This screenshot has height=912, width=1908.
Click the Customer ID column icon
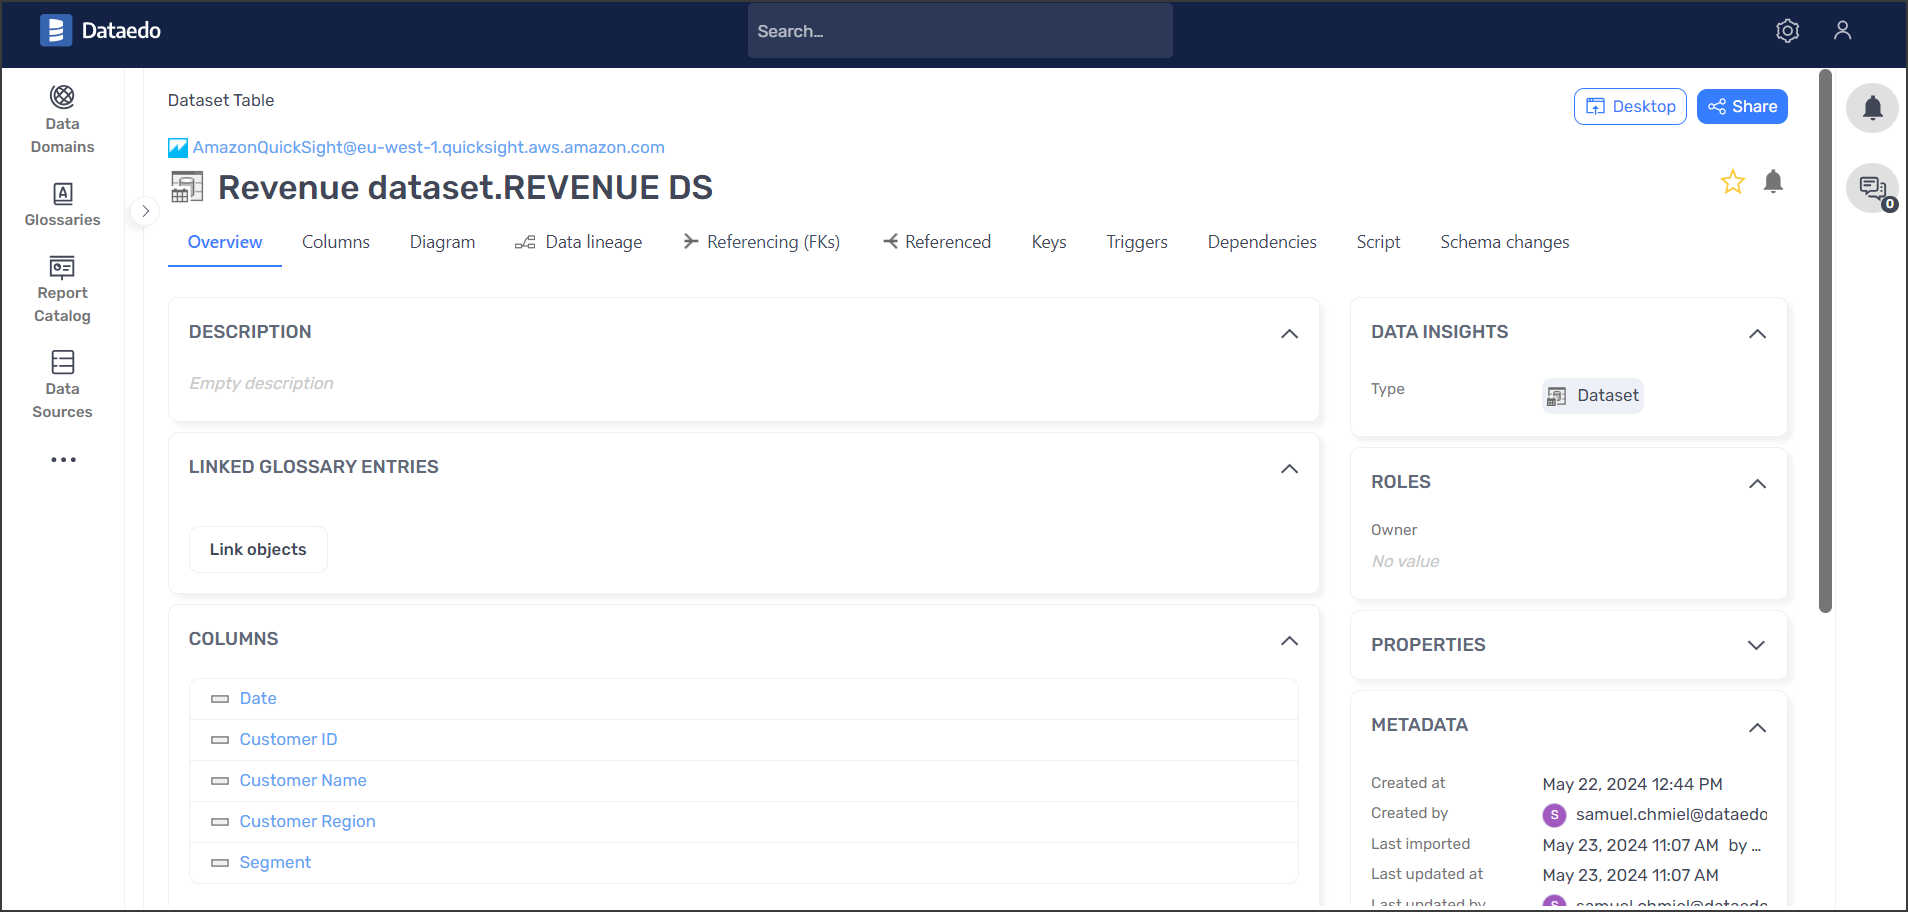click(220, 740)
